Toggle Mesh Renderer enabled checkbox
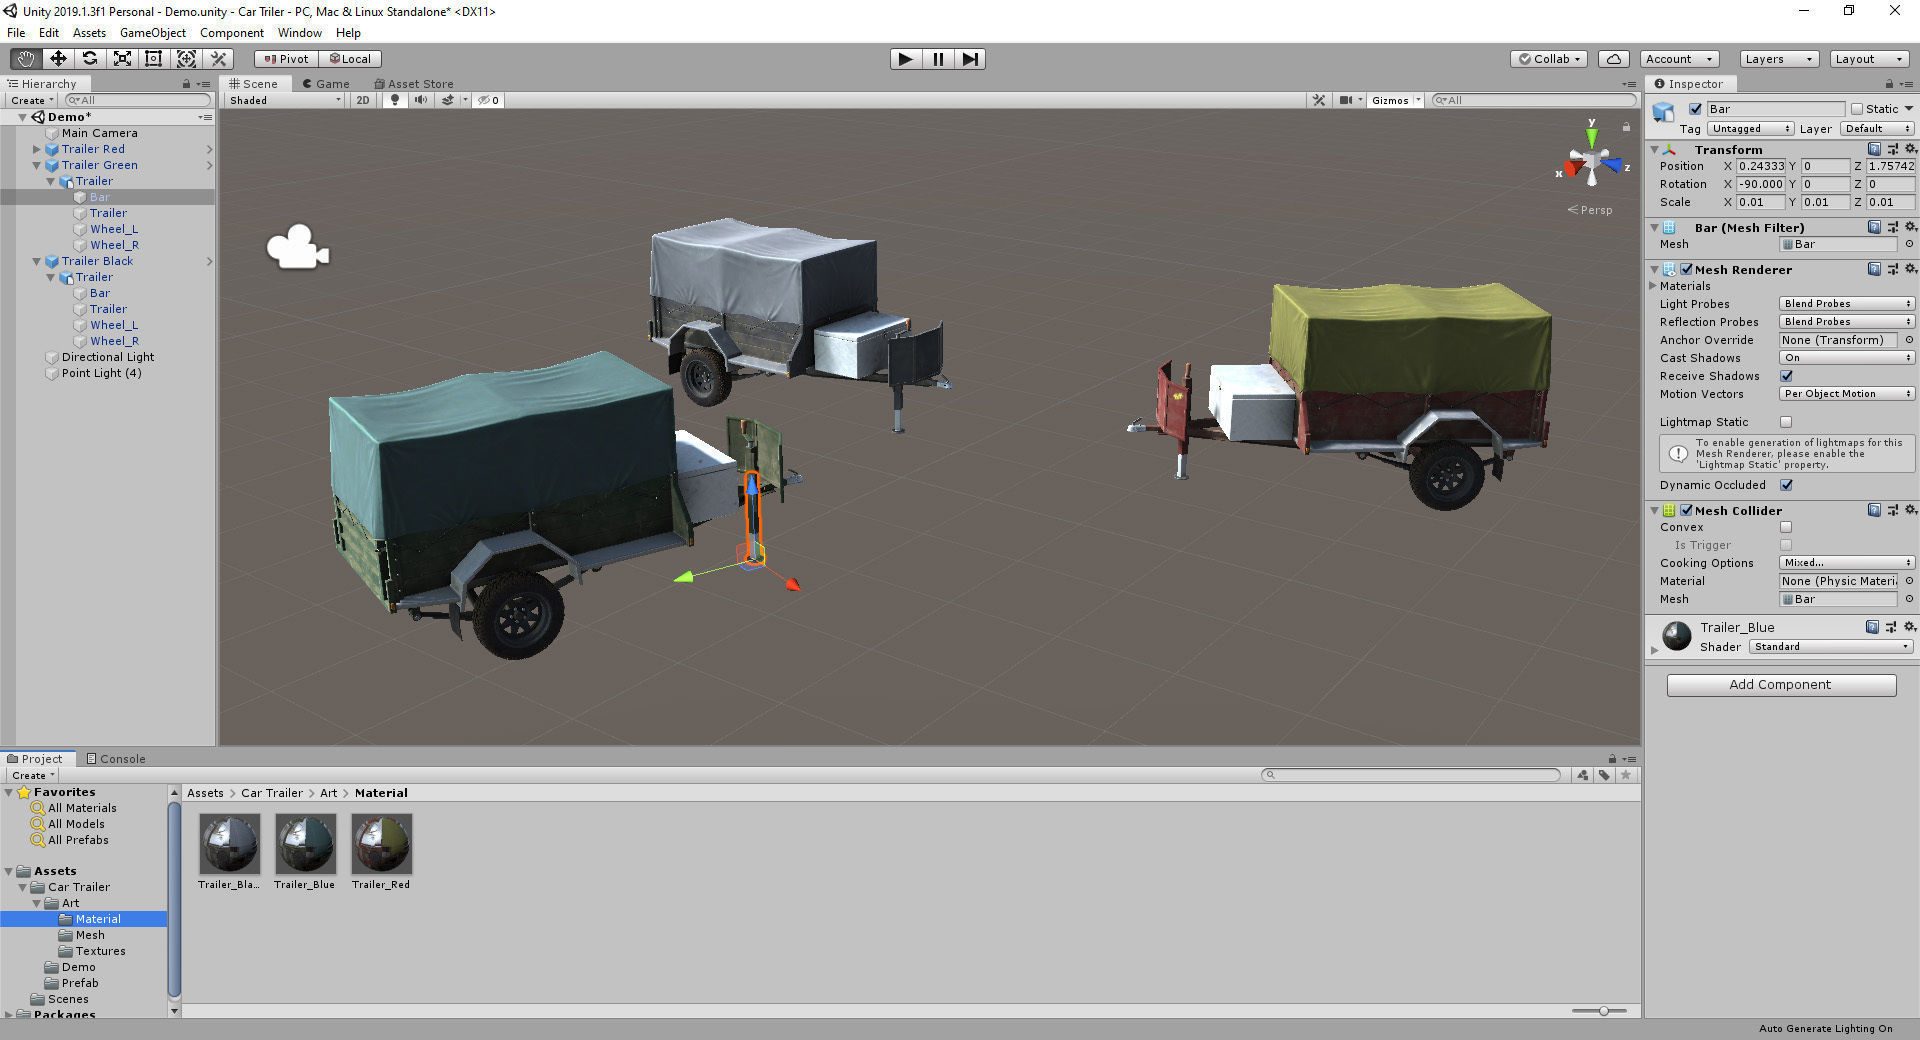The width and height of the screenshot is (1920, 1040). pos(1687,269)
